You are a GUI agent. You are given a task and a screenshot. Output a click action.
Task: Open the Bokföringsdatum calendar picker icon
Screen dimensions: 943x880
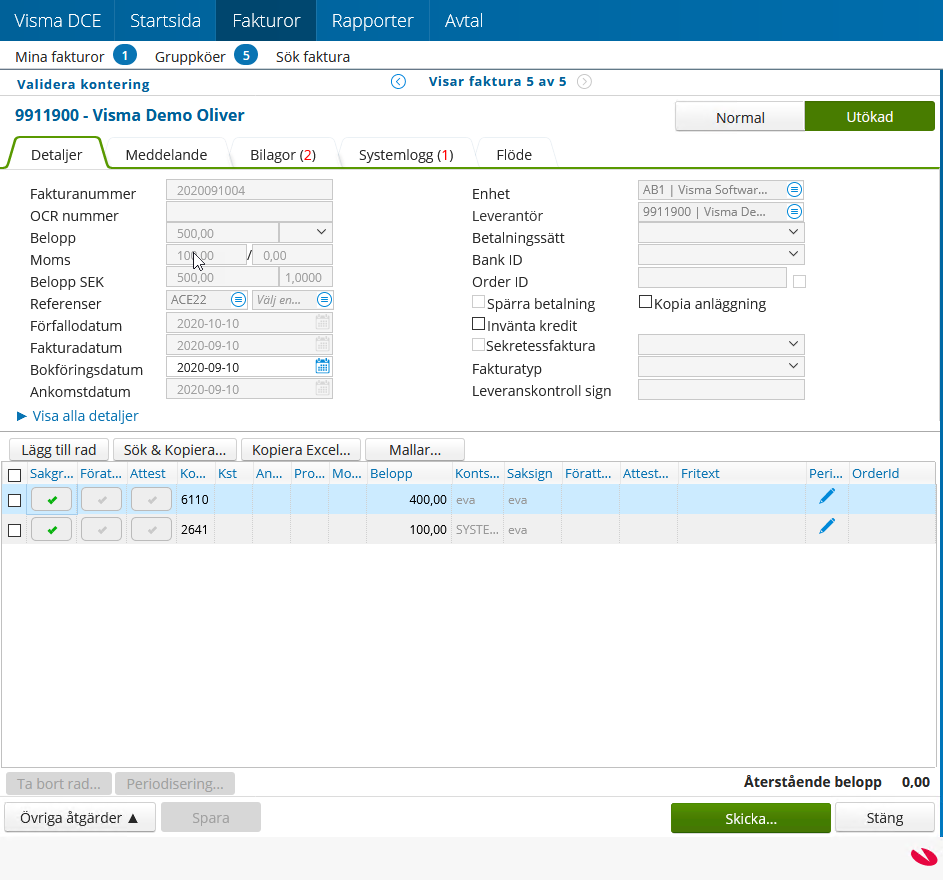(x=321, y=366)
